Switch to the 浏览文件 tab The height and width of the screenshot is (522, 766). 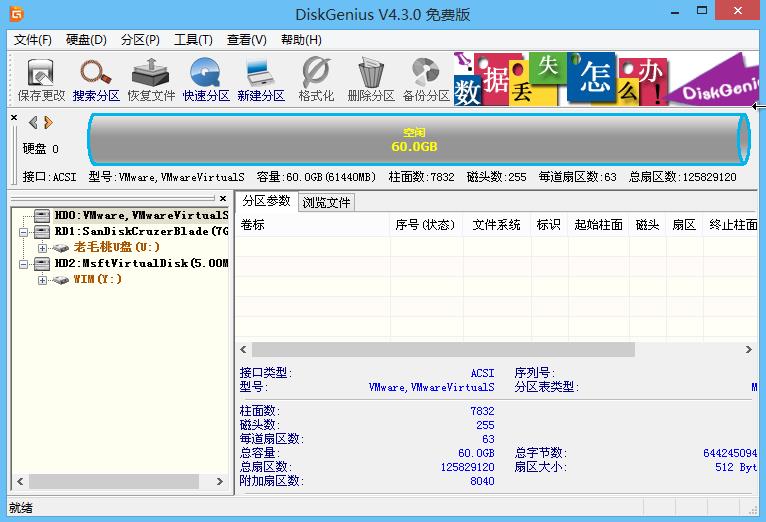(326, 202)
